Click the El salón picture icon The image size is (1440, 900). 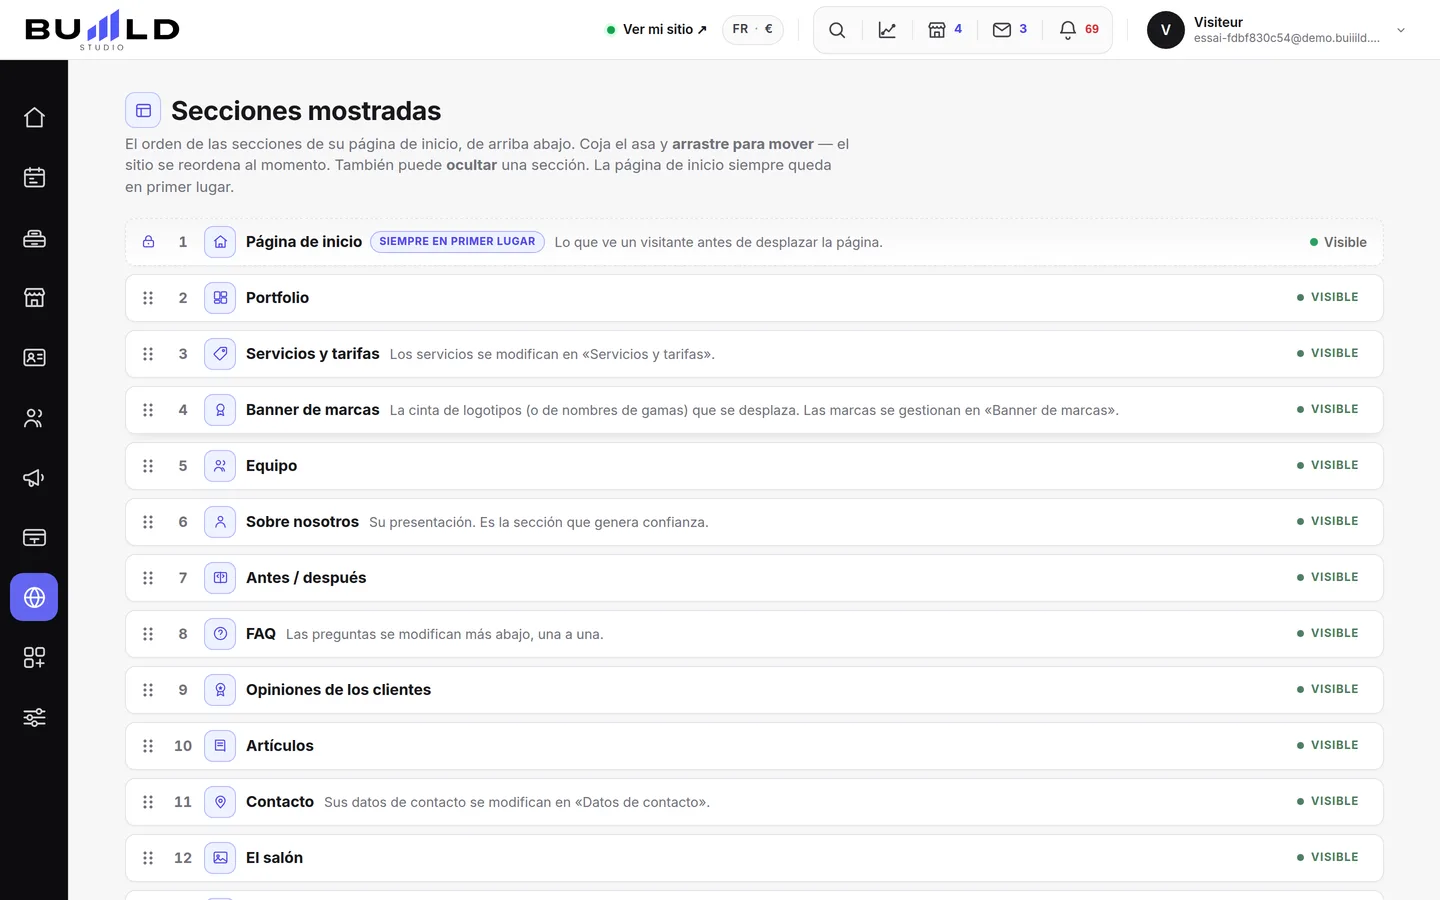tap(220, 858)
